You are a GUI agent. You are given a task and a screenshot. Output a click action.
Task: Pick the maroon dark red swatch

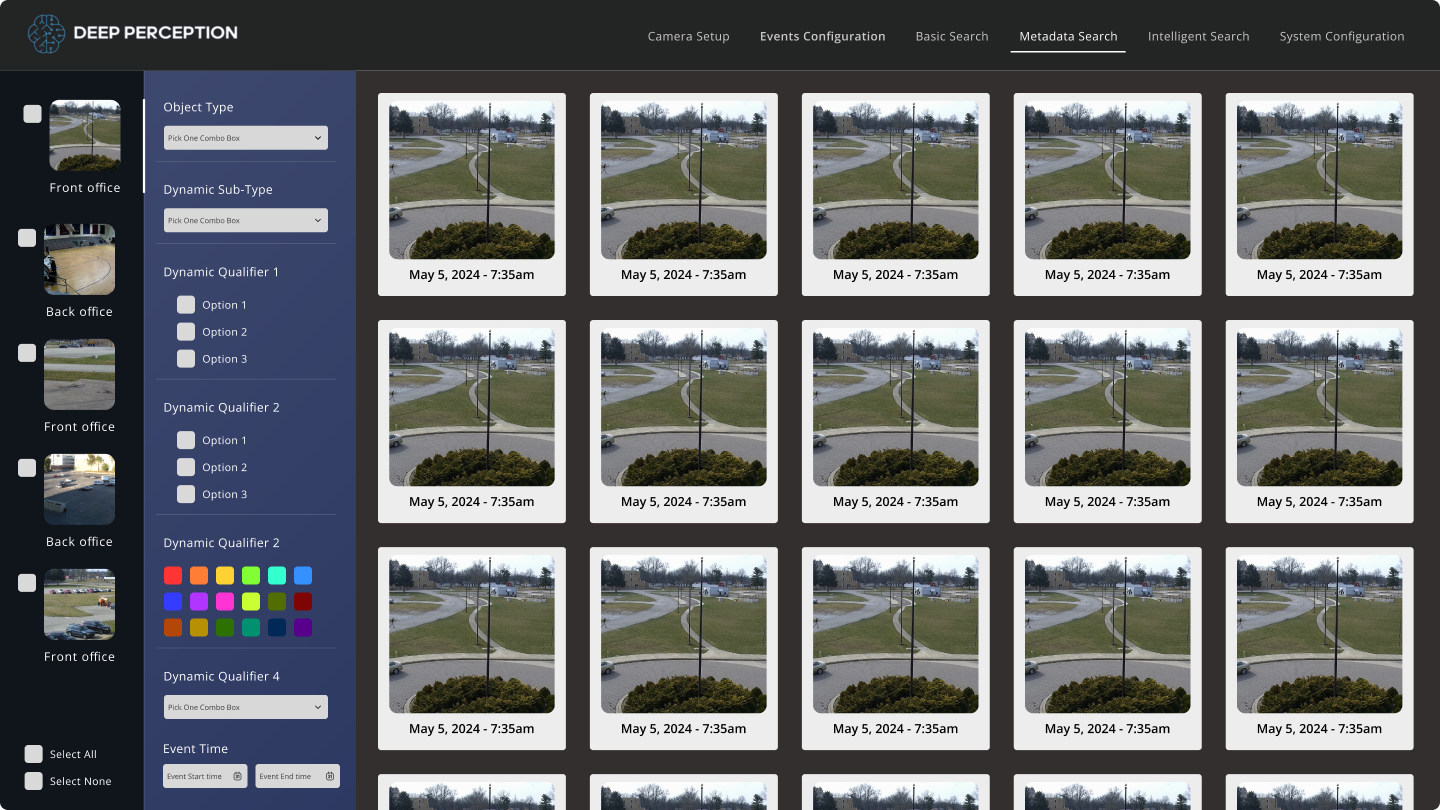pos(303,602)
